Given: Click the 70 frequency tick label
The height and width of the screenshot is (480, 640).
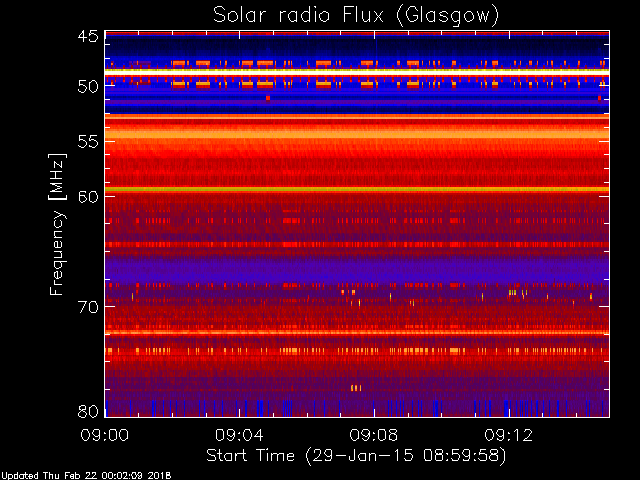Looking at the screenshot, I should coord(88,307).
